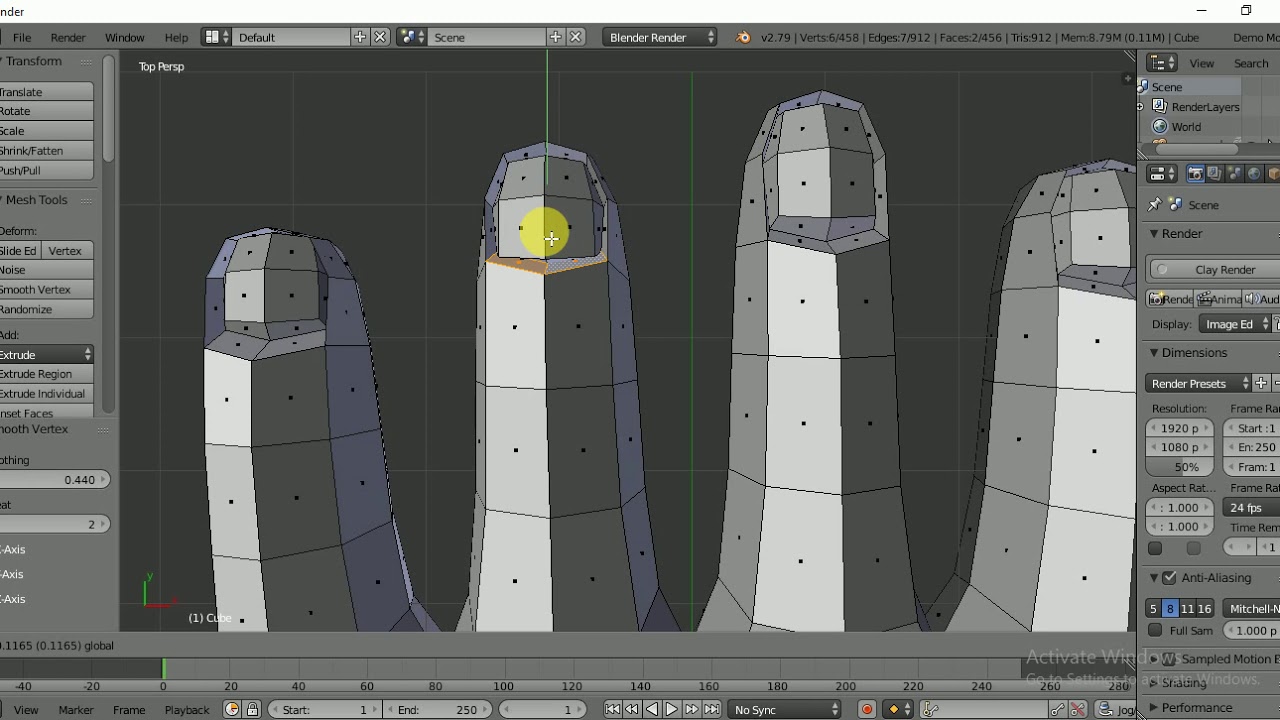This screenshot has height=720, width=1280.
Task: Jump to the last frame in timeline
Action: [x=712, y=709]
